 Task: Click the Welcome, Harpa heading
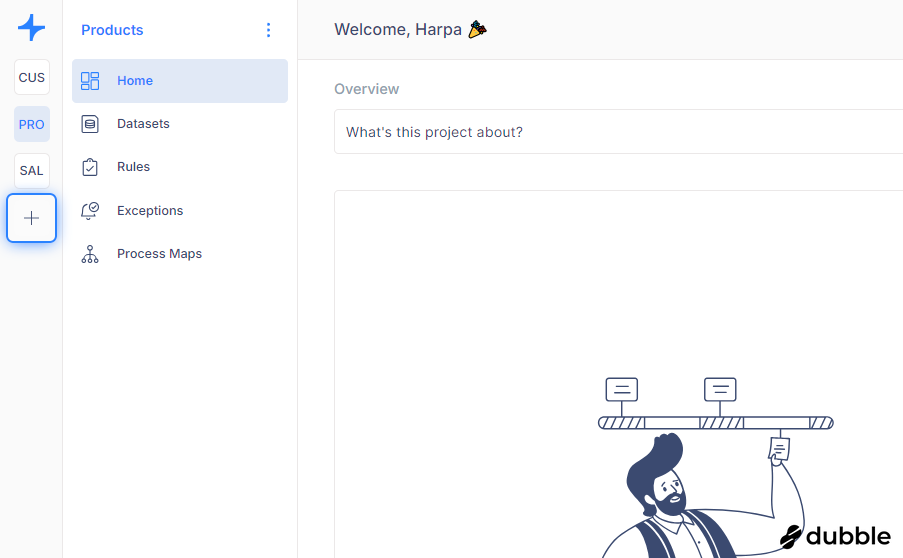click(x=398, y=29)
